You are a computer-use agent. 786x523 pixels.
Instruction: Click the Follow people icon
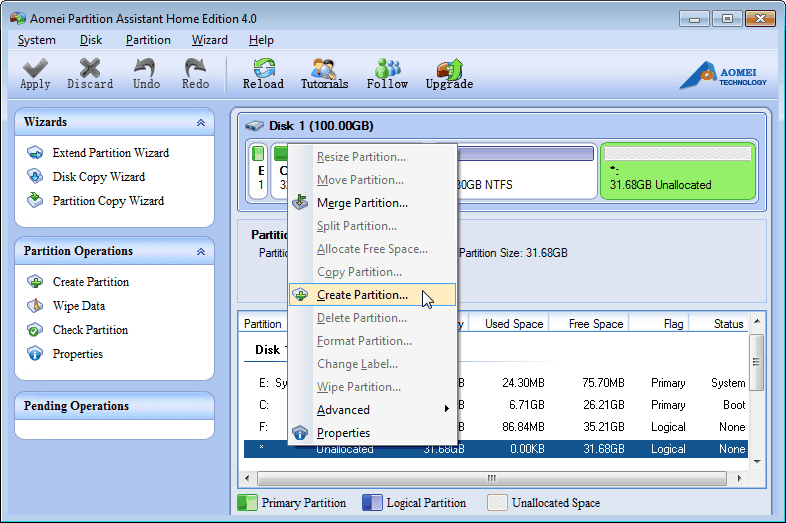click(387, 68)
